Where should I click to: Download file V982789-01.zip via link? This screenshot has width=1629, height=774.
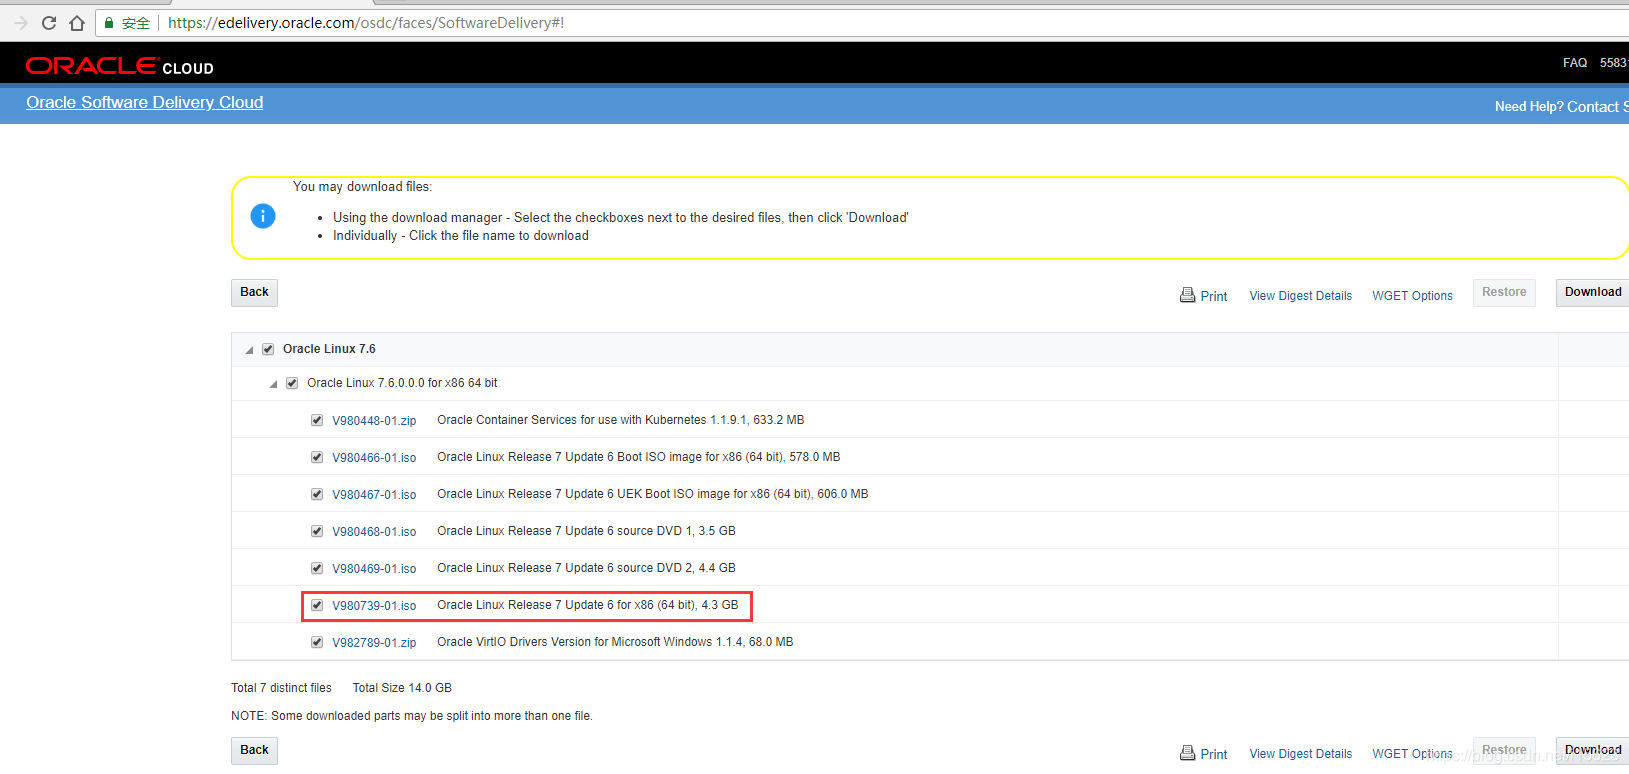[x=374, y=643]
